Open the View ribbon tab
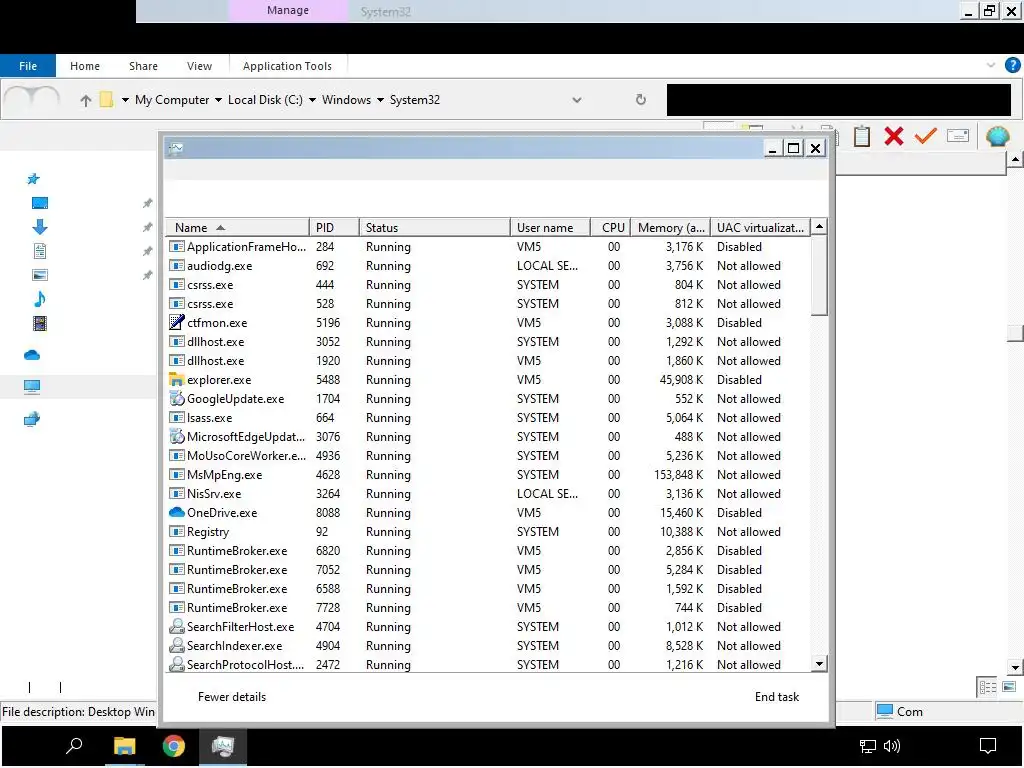Viewport: 1024px width, 768px height. tap(199, 66)
